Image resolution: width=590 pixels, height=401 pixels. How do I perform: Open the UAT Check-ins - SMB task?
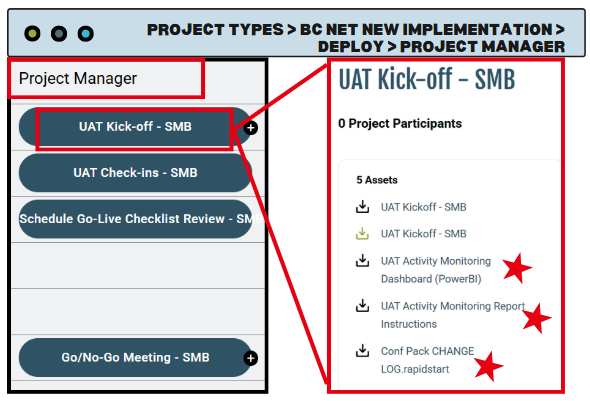pyautogui.click(x=135, y=173)
